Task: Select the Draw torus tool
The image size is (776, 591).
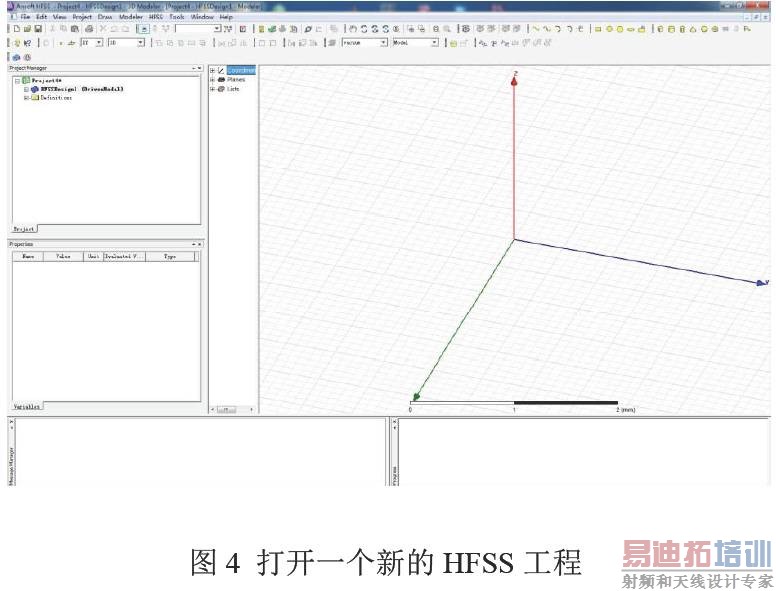Action: (715, 29)
